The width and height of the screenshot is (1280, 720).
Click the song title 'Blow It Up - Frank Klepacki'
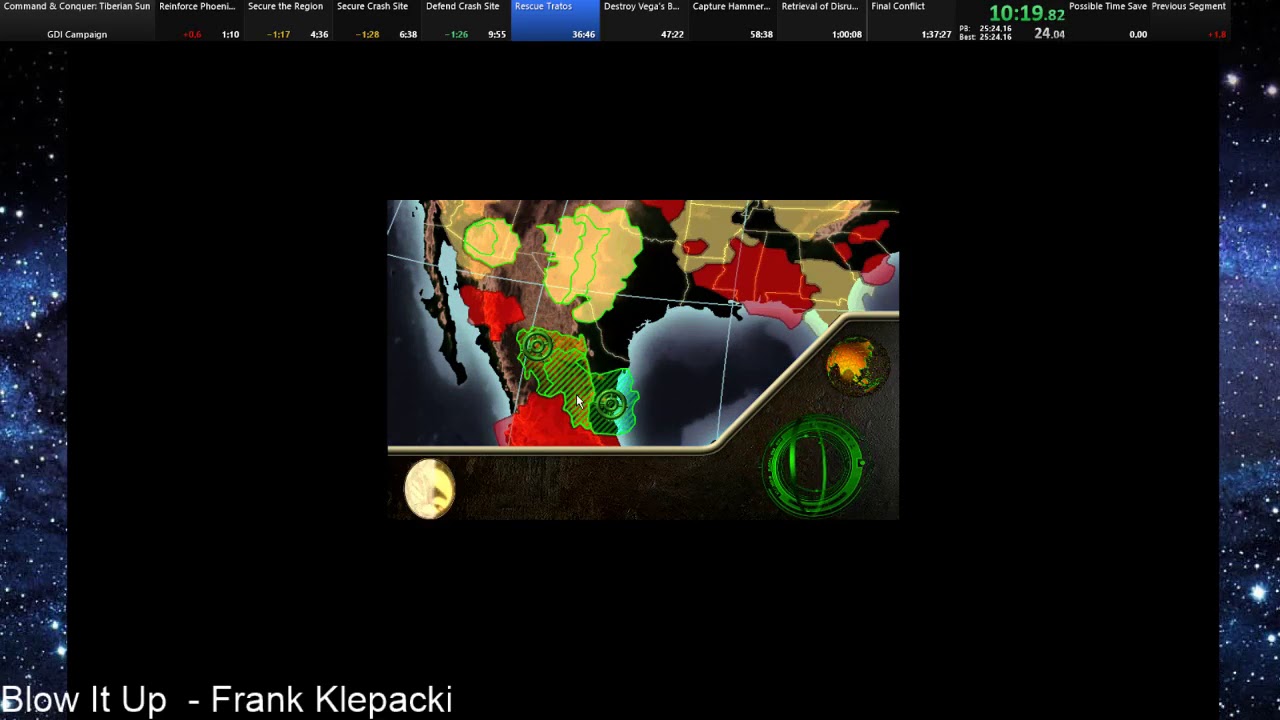click(227, 699)
